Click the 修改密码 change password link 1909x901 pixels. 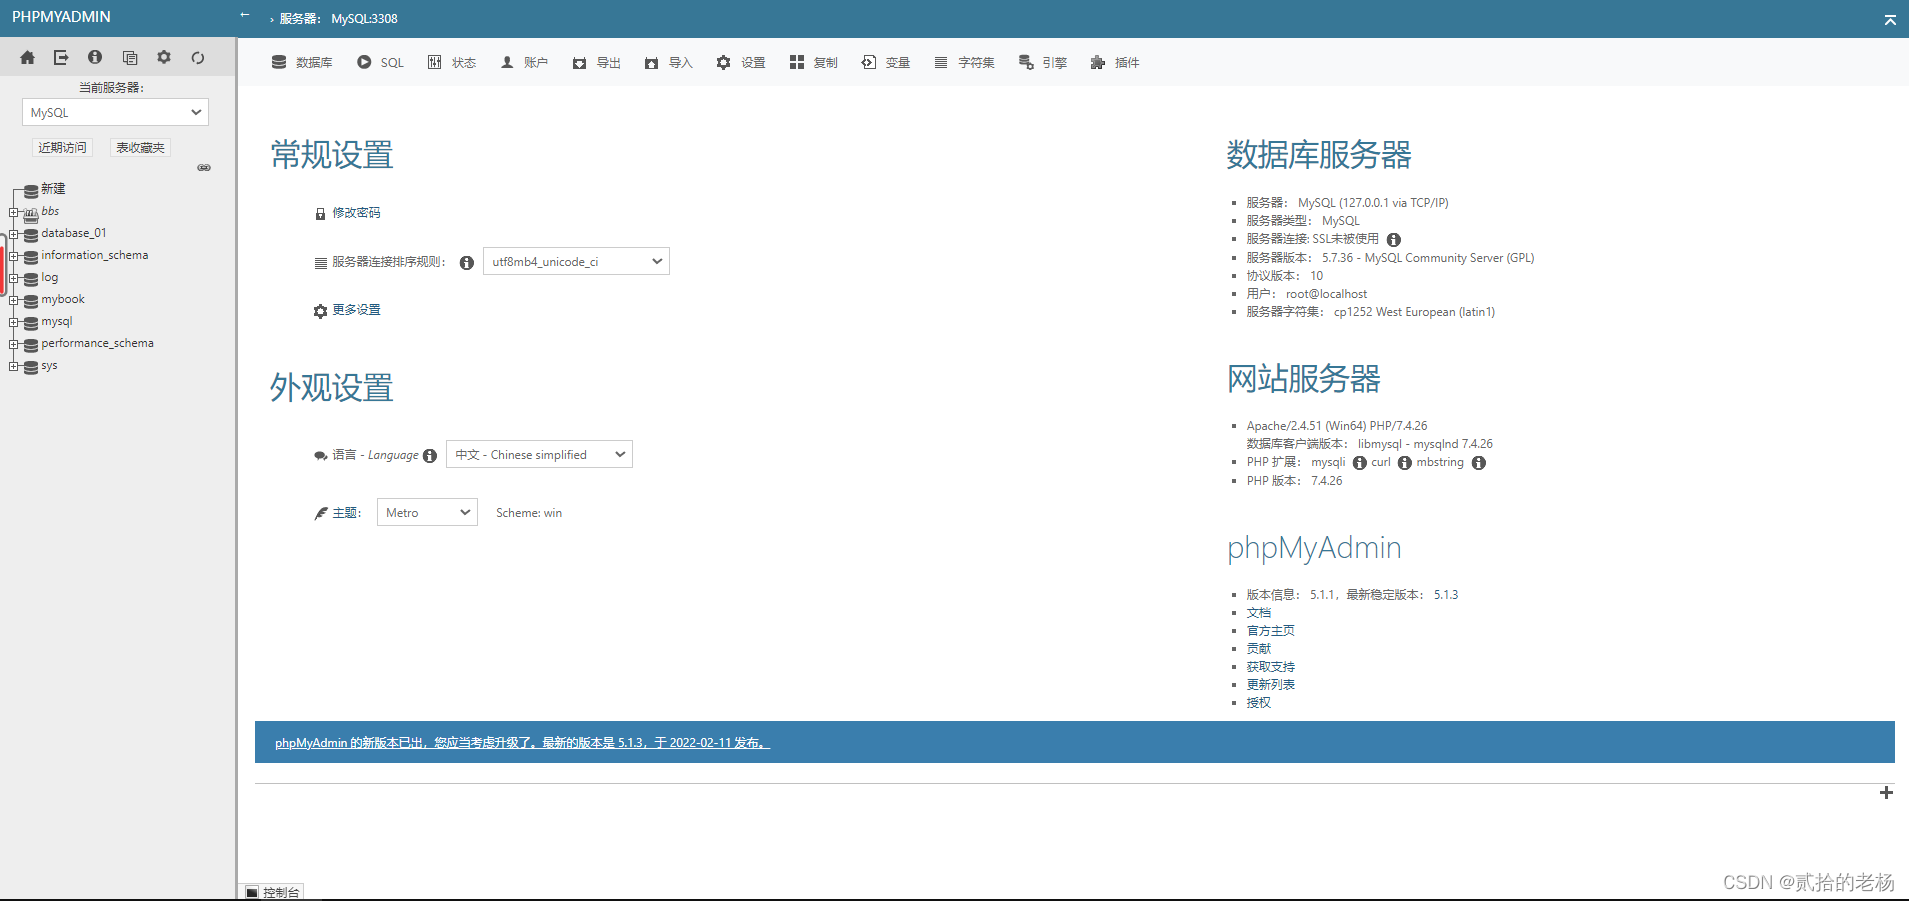pos(356,213)
